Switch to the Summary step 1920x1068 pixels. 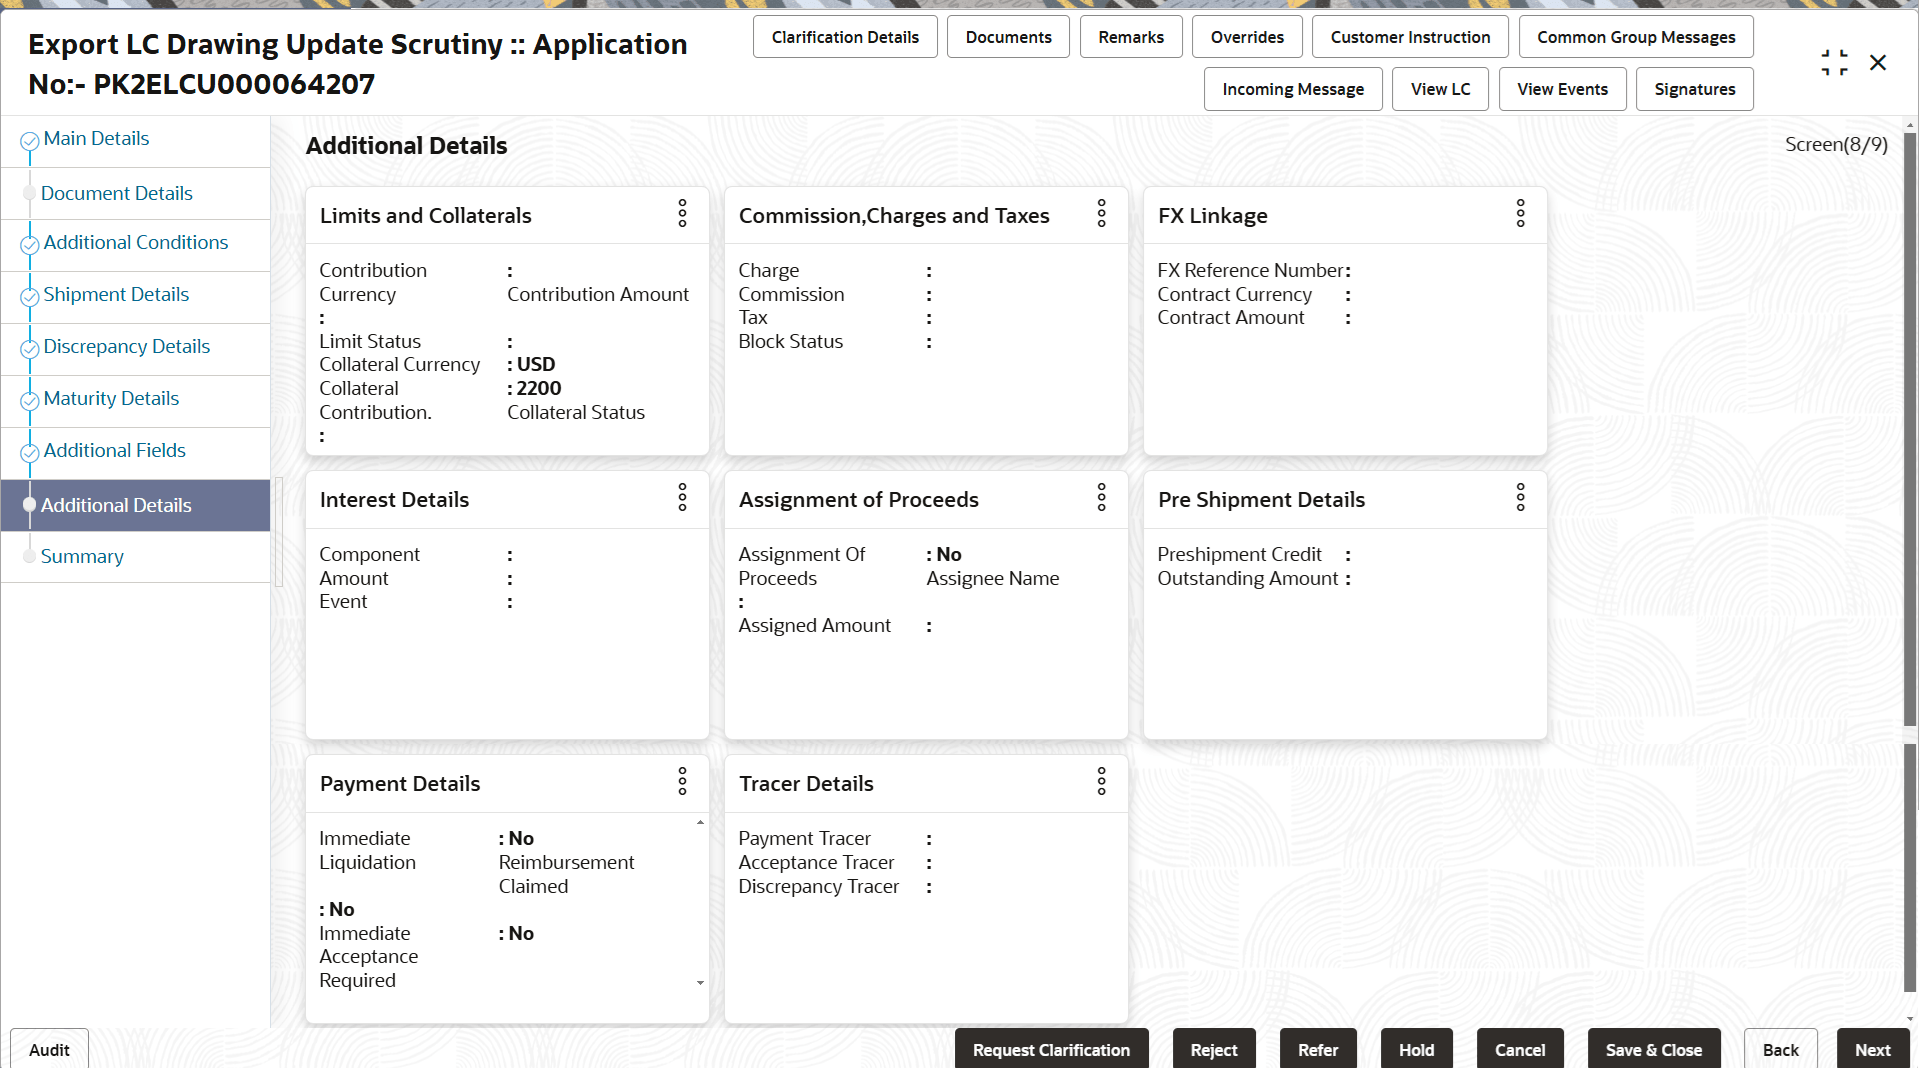[x=82, y=556]
